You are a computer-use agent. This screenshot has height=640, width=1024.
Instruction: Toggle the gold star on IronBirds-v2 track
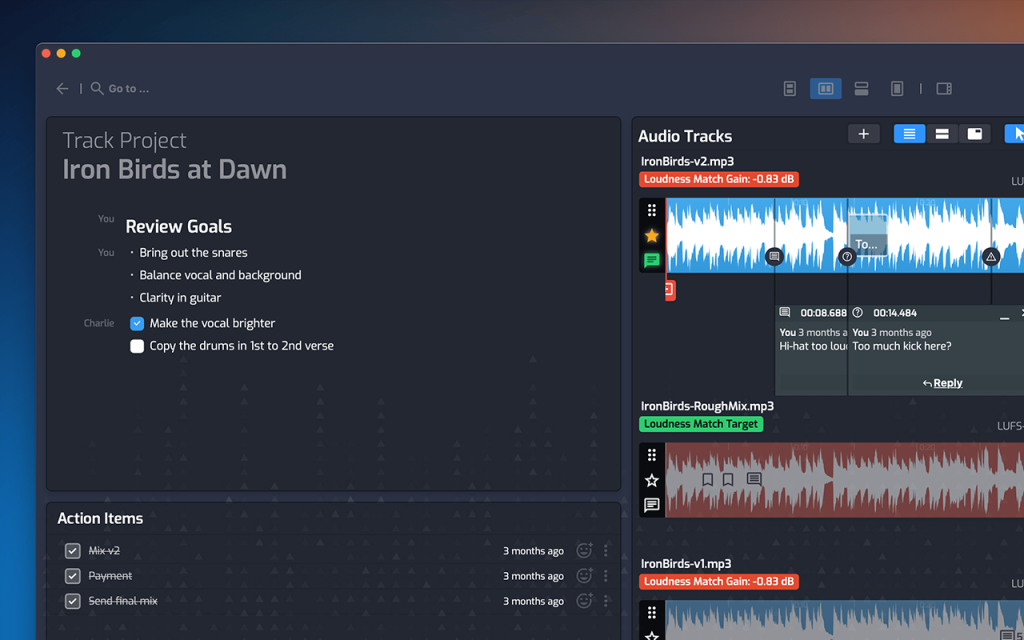[x=652, y=236]
